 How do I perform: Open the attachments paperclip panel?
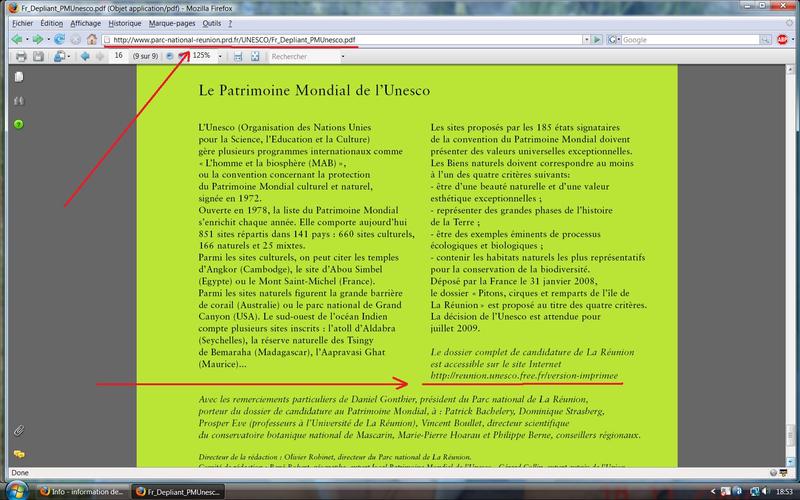pos(18,431)
